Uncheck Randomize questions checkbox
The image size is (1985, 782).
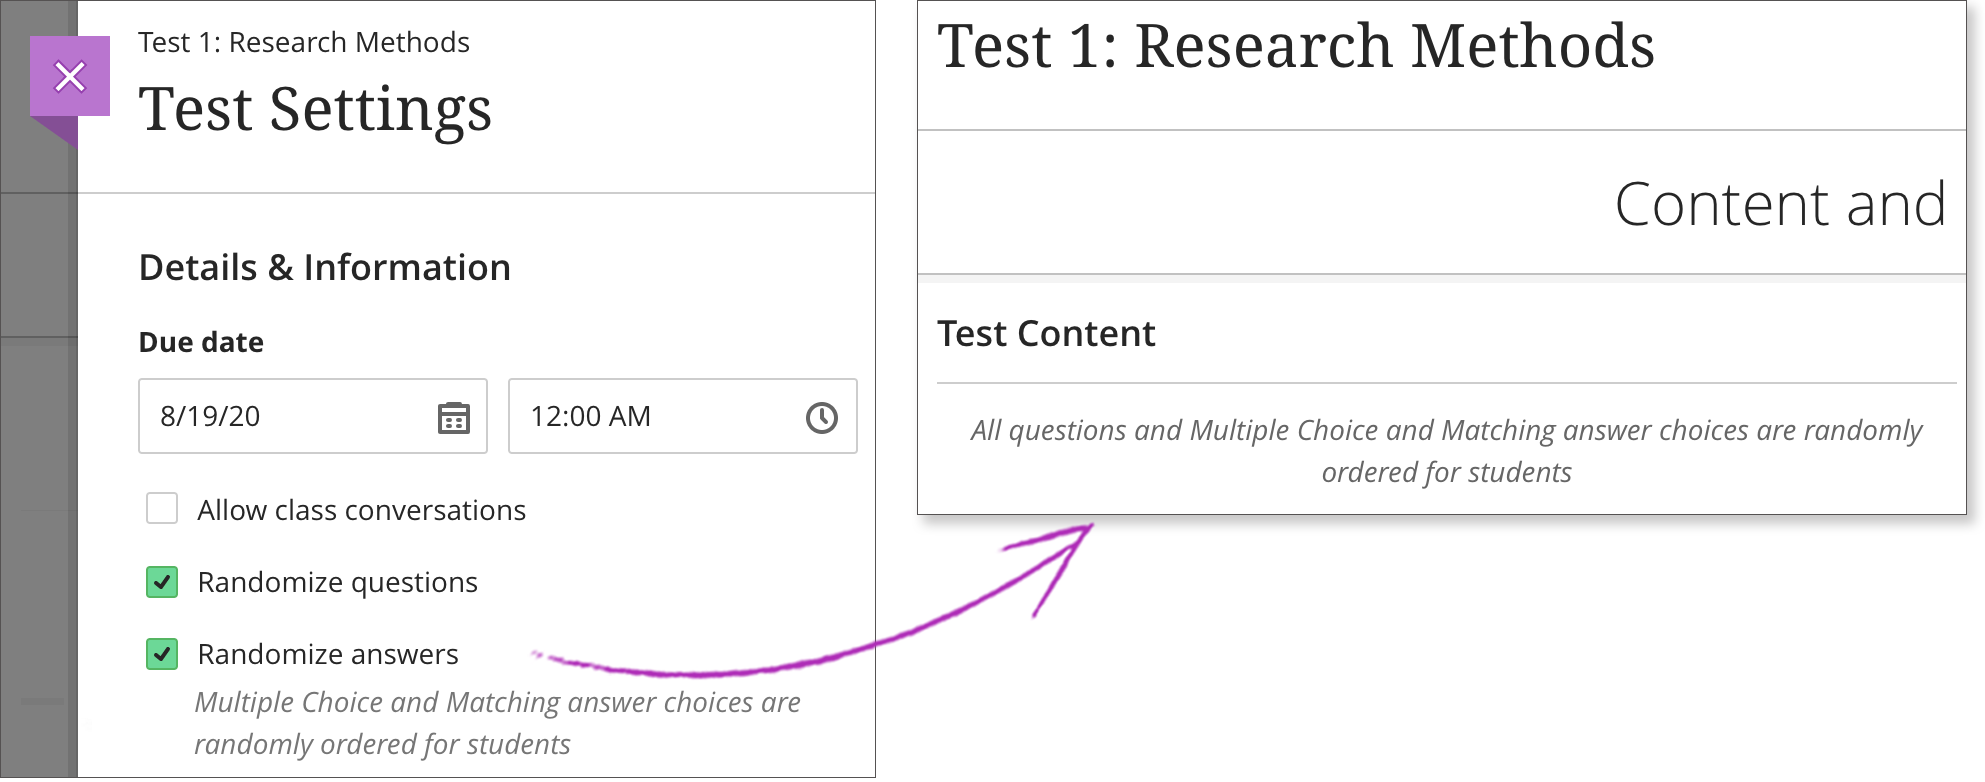click(162, 582)
